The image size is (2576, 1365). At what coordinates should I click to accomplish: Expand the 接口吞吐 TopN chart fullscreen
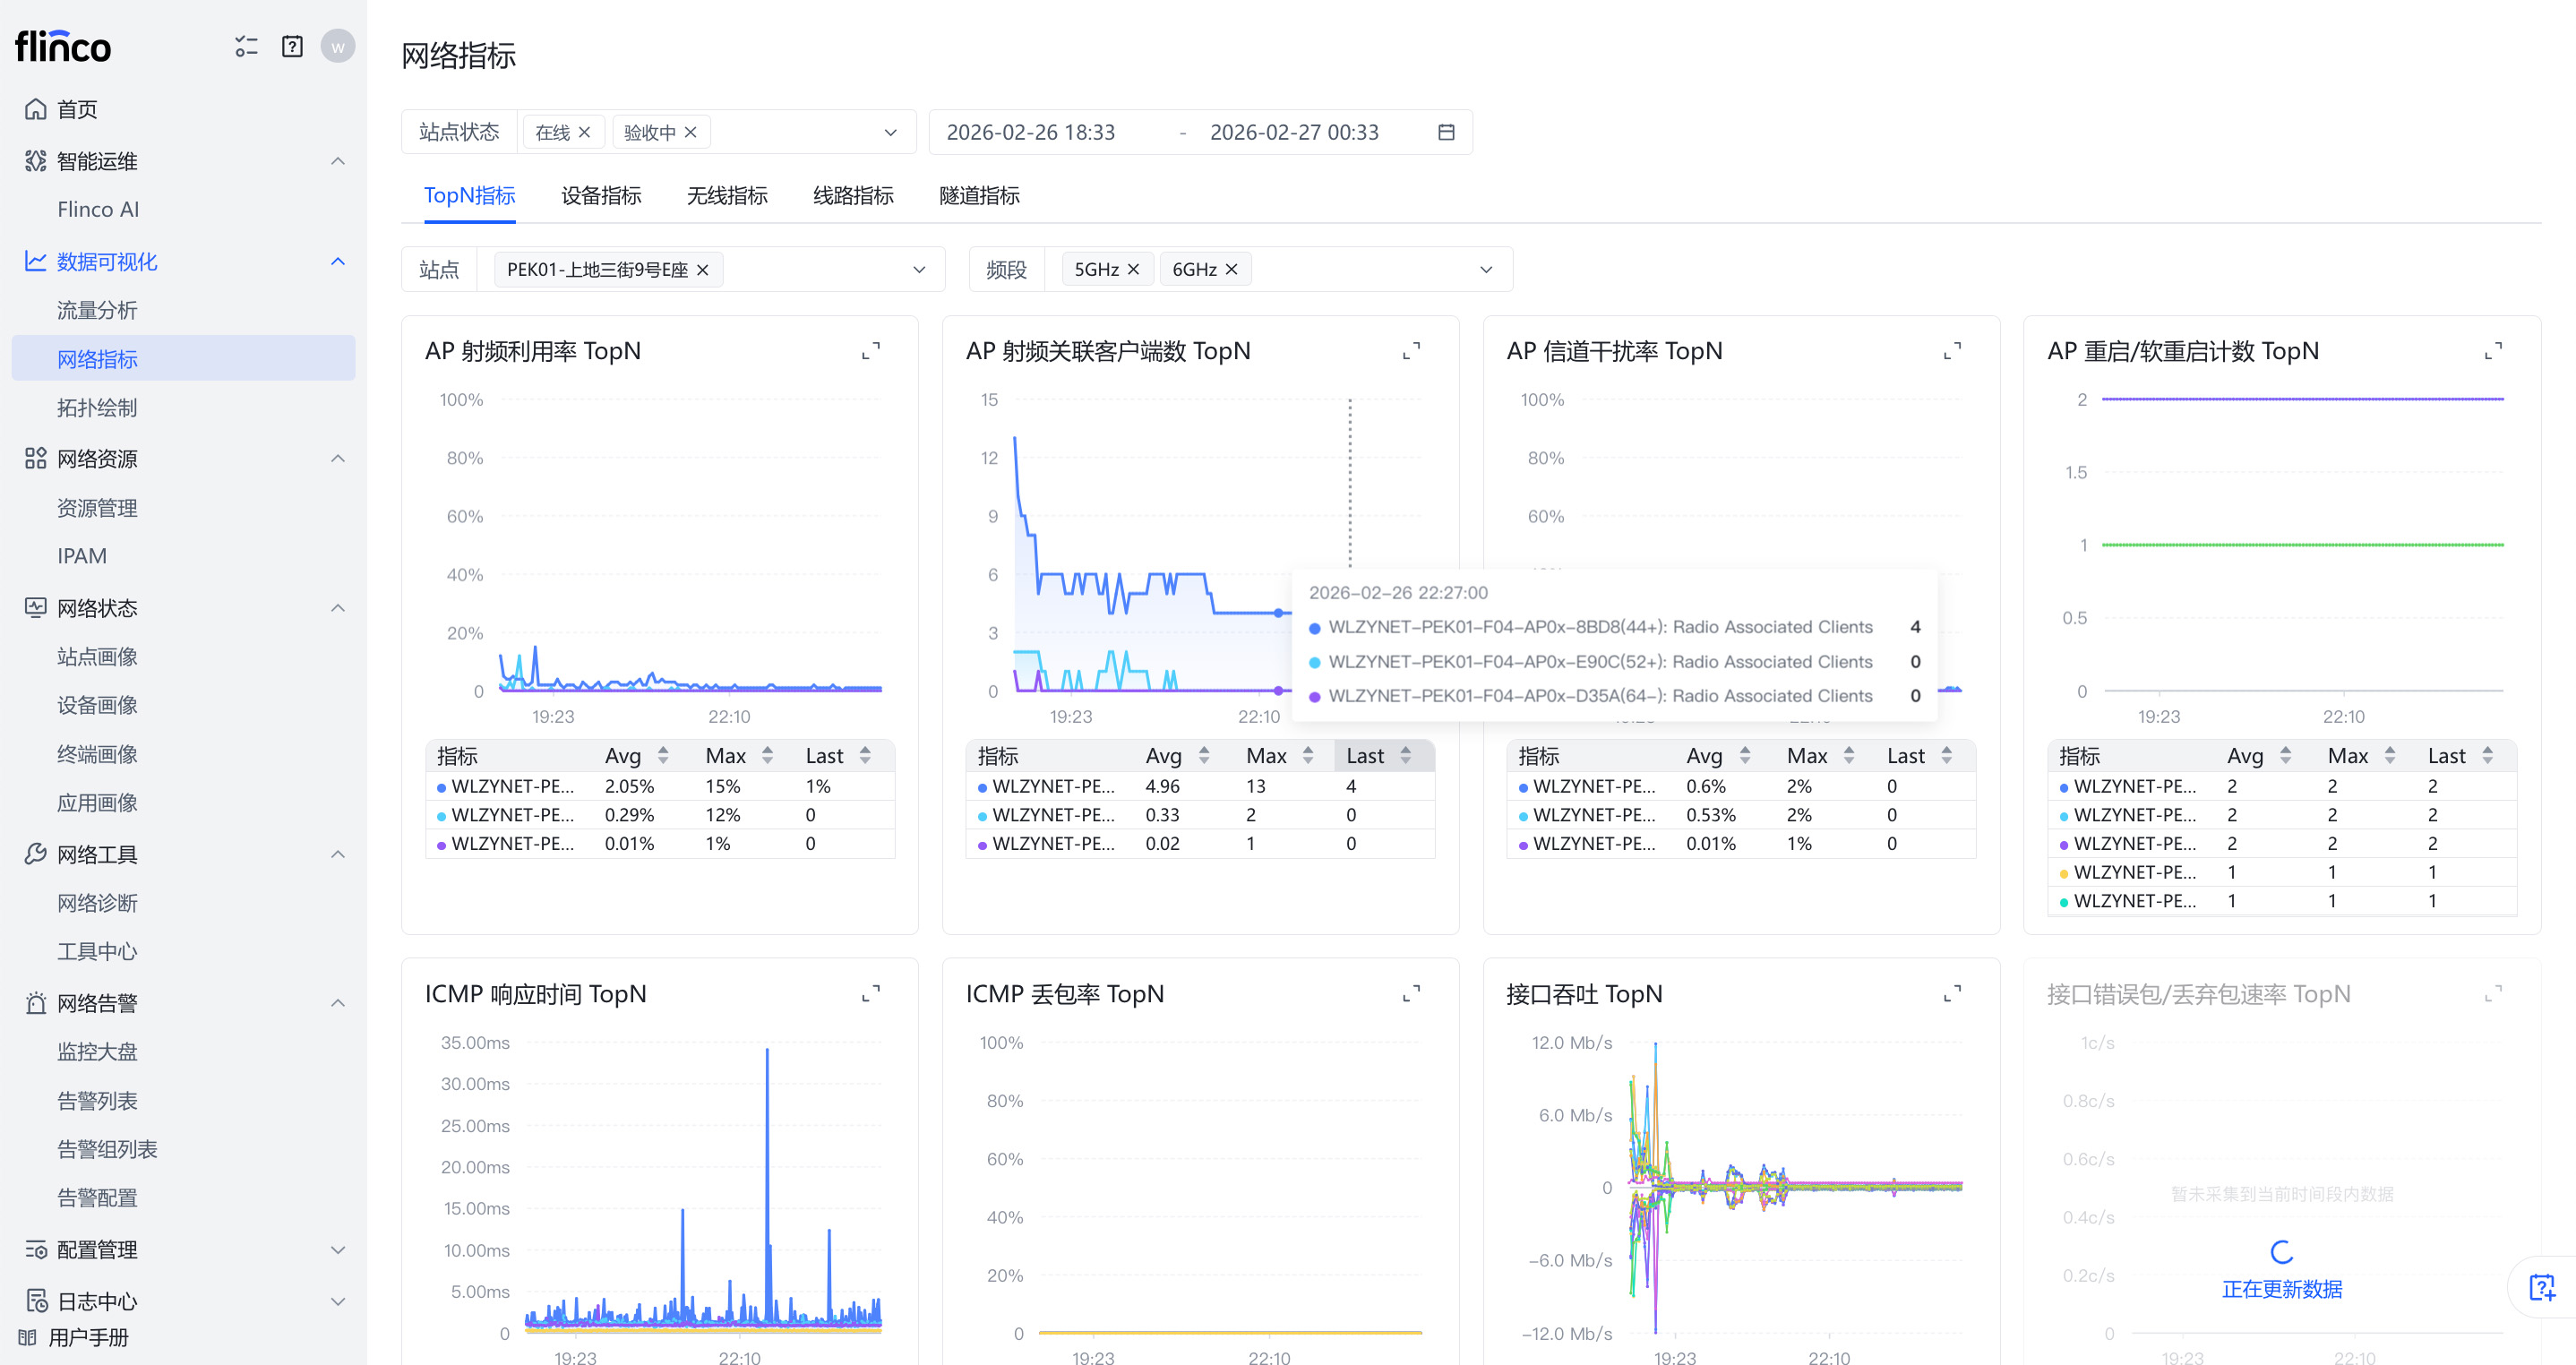click(x=1951, y=993)
